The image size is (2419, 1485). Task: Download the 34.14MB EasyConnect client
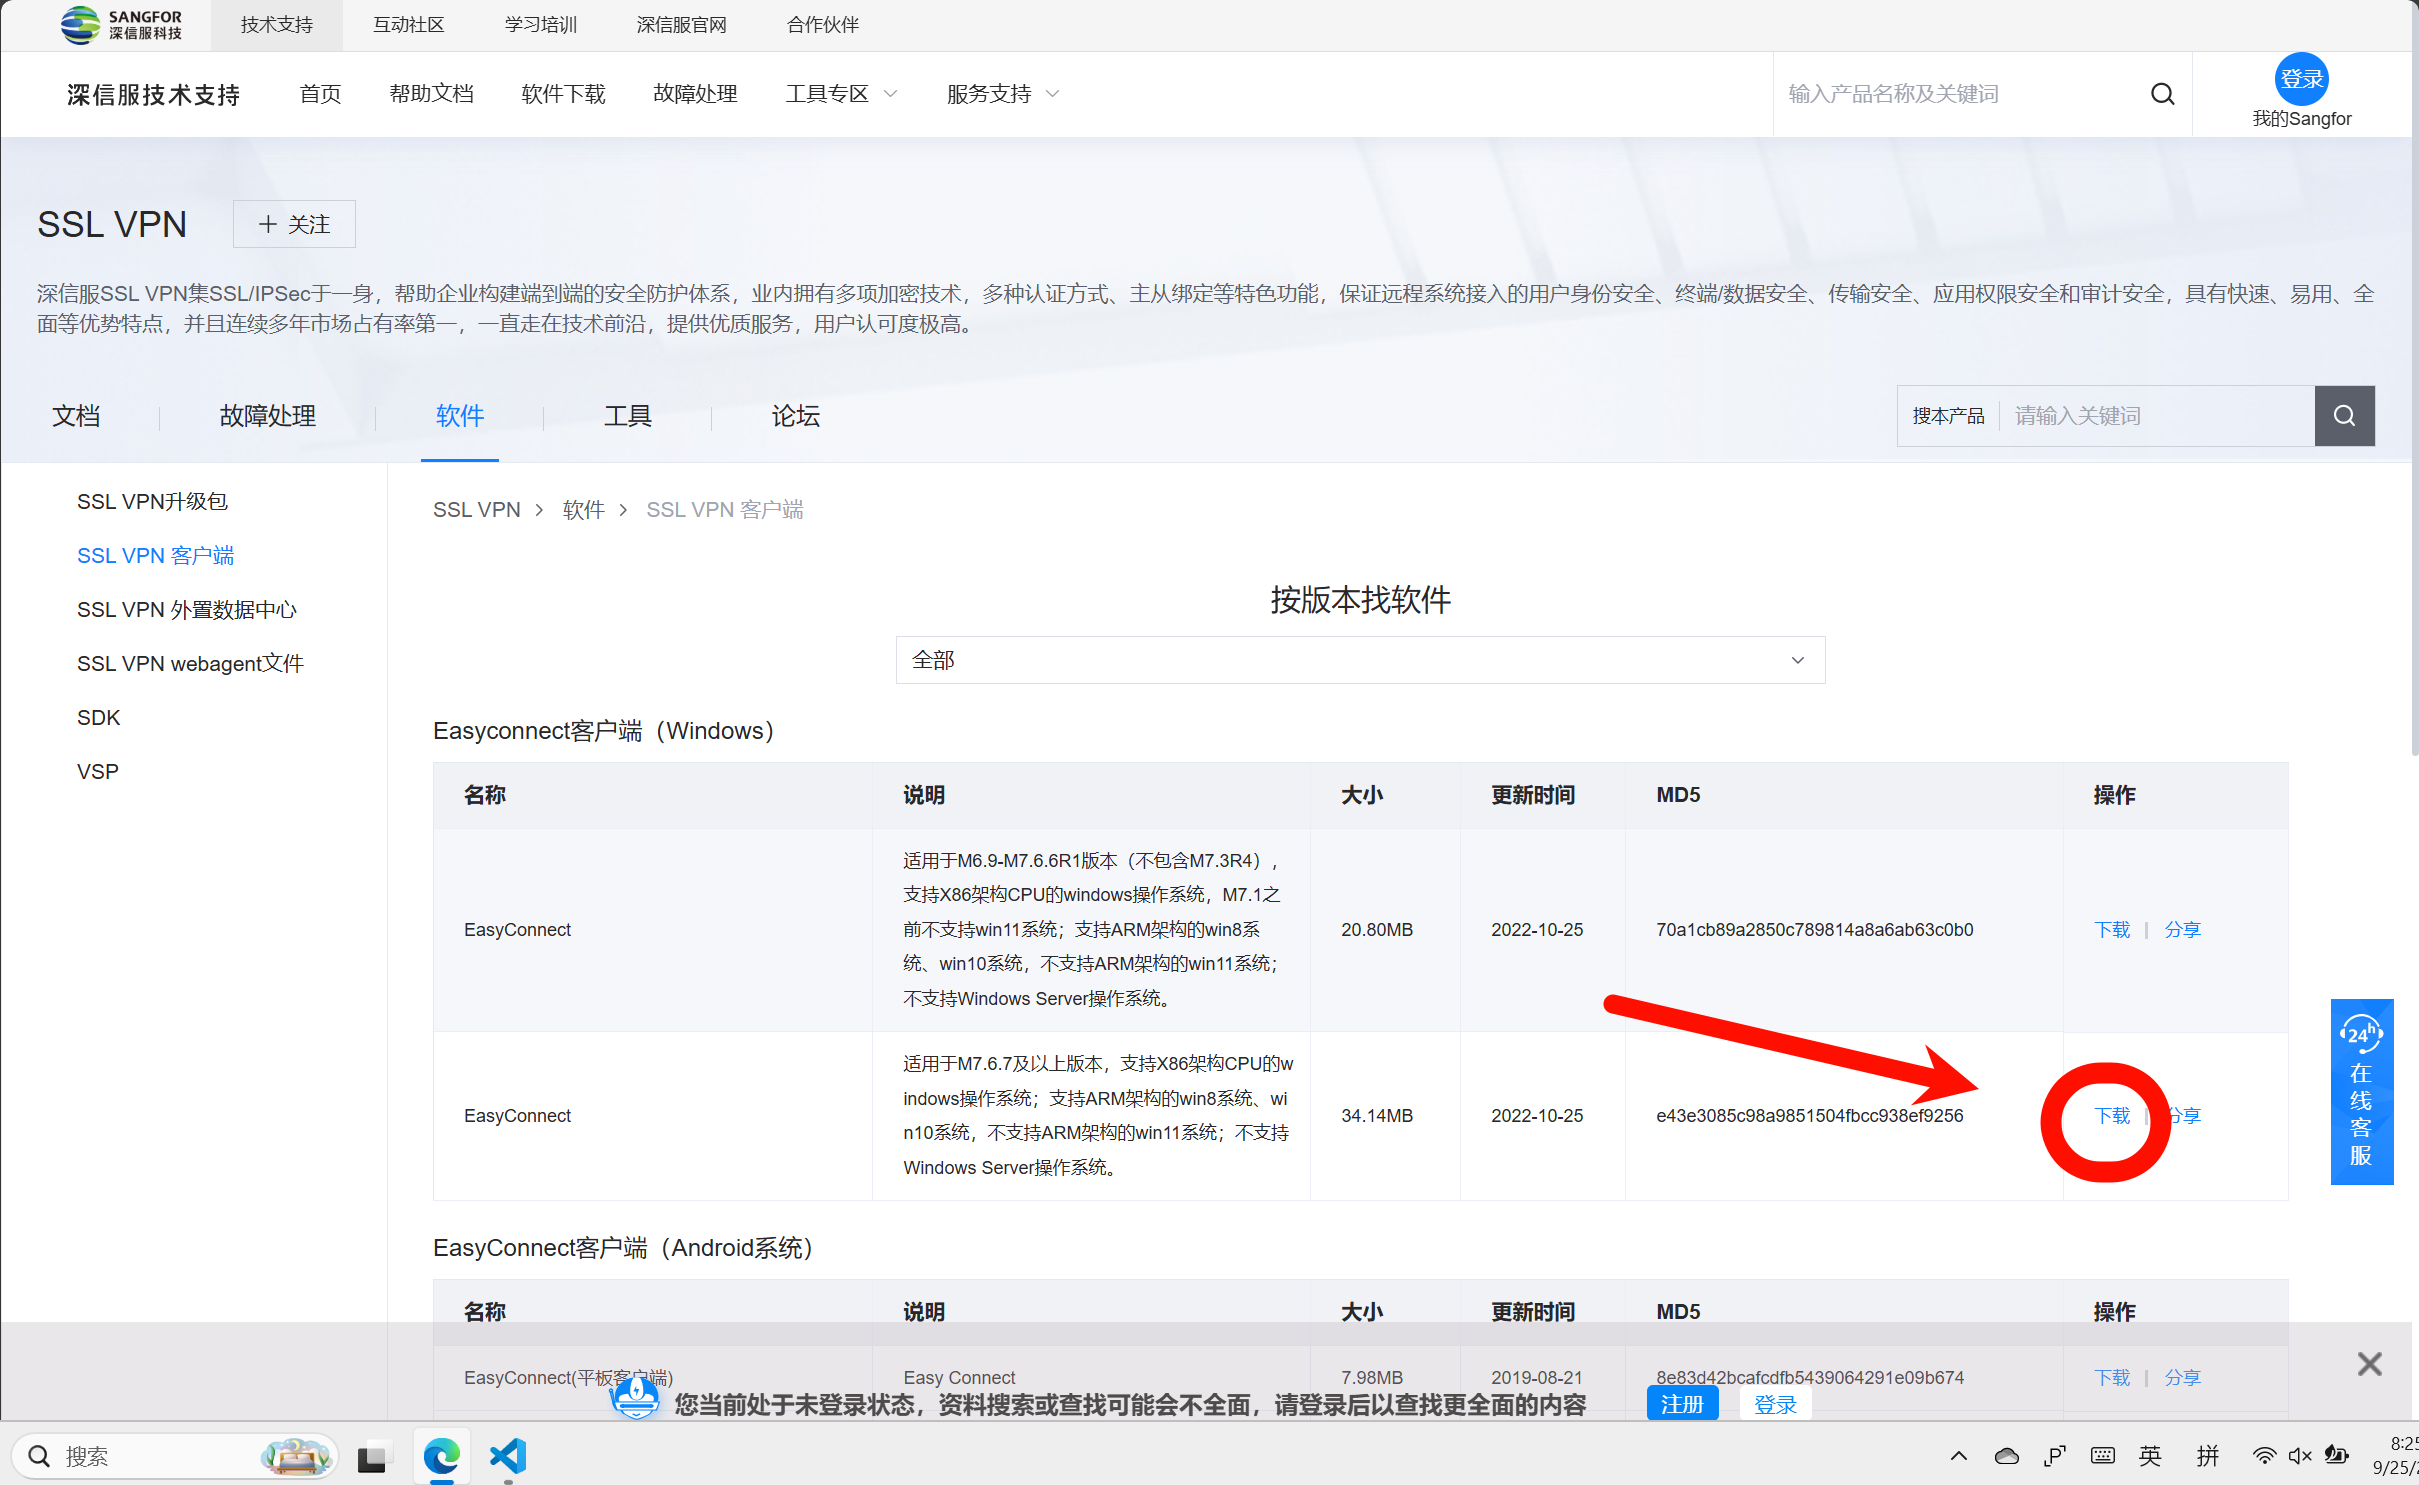(x=2111, y=1116)
